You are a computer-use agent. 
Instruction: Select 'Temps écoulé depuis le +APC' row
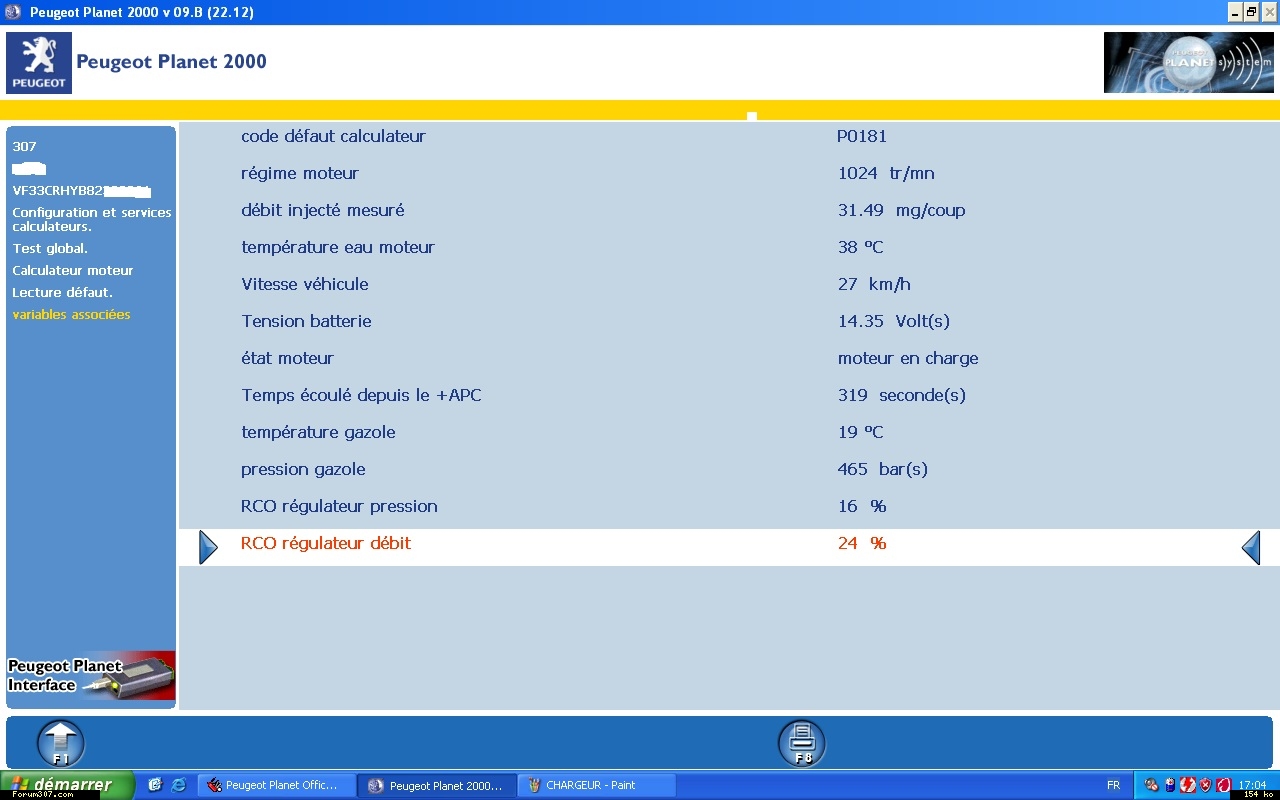click(729, 395)
